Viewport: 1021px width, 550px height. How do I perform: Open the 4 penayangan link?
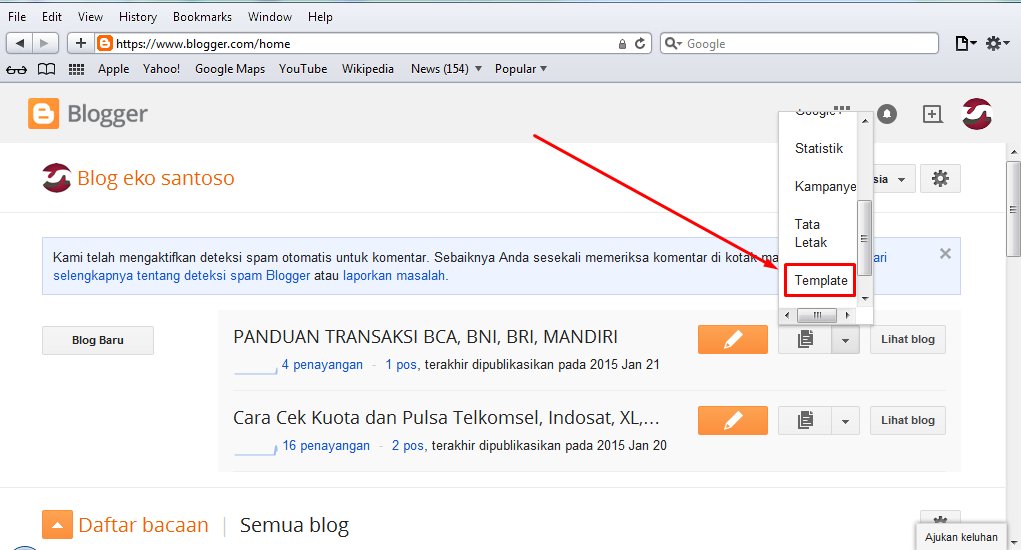point(322,364)
